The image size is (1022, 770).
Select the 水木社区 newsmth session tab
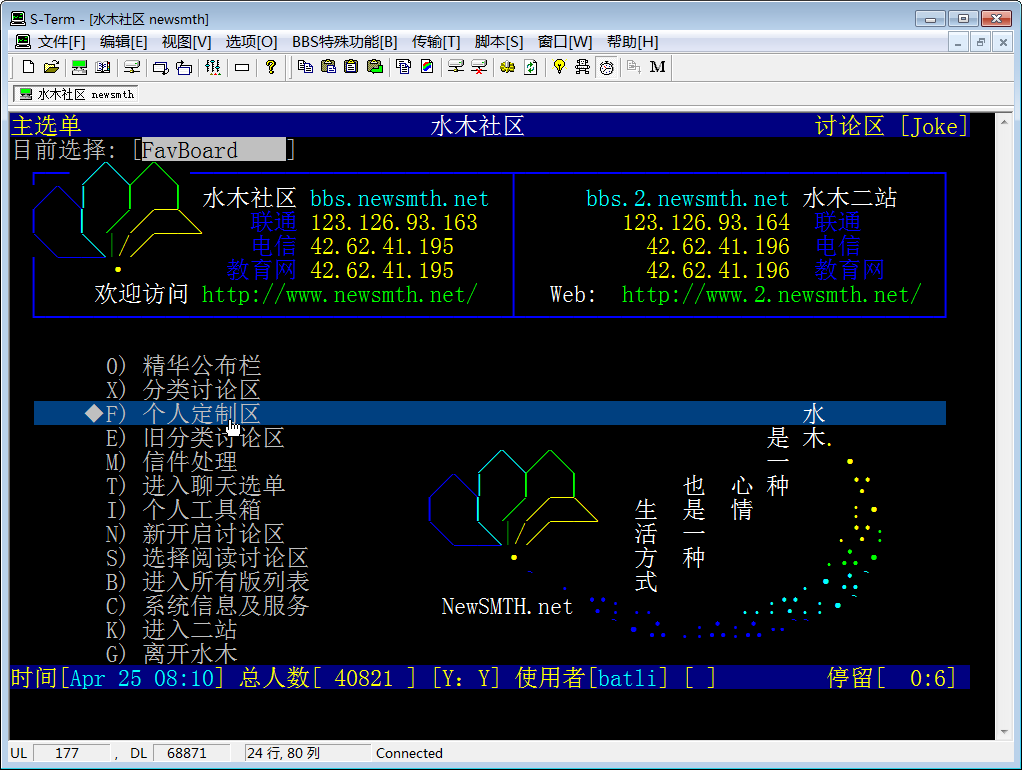point(76,95)
